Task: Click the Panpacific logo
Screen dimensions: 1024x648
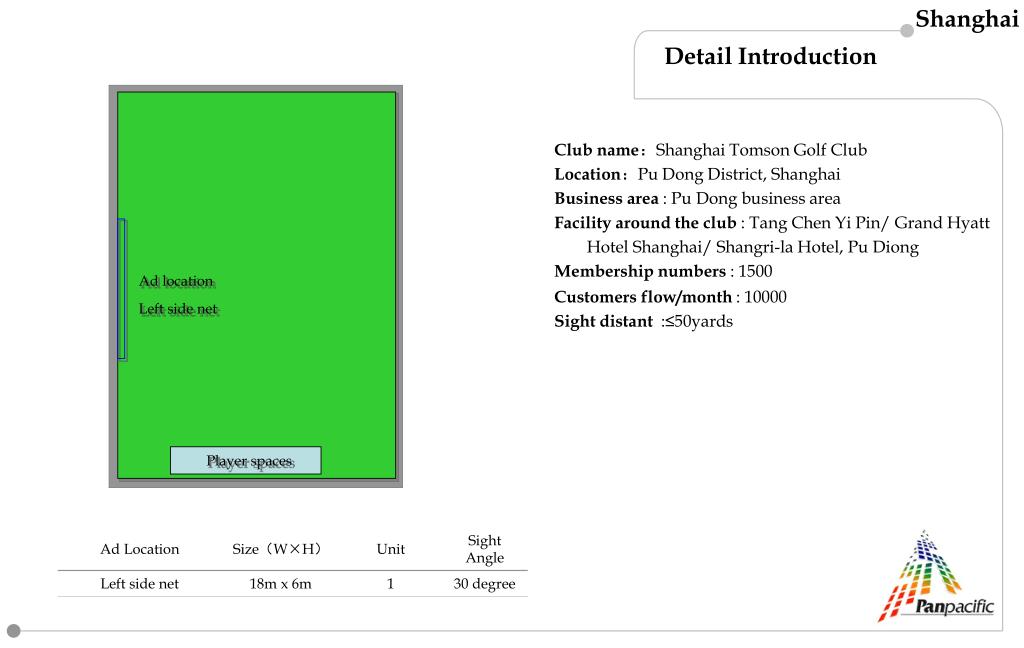Action: [x=936, y=576]
